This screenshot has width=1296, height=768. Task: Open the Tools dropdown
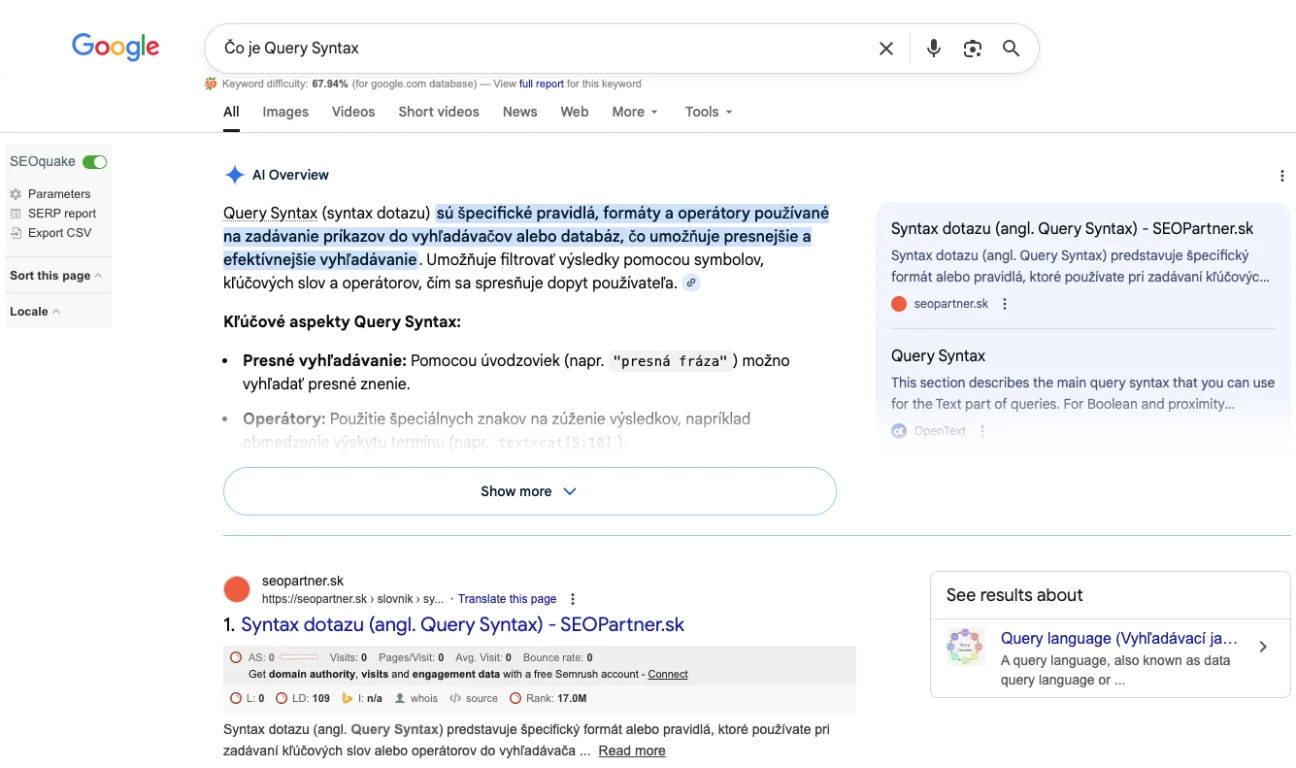click(x=708, y=112)
